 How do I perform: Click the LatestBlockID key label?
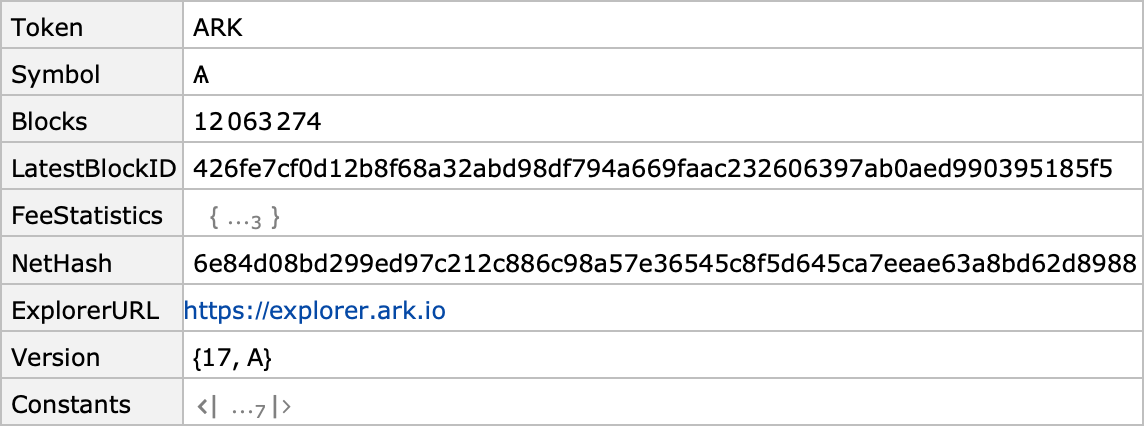pos(94,169)
